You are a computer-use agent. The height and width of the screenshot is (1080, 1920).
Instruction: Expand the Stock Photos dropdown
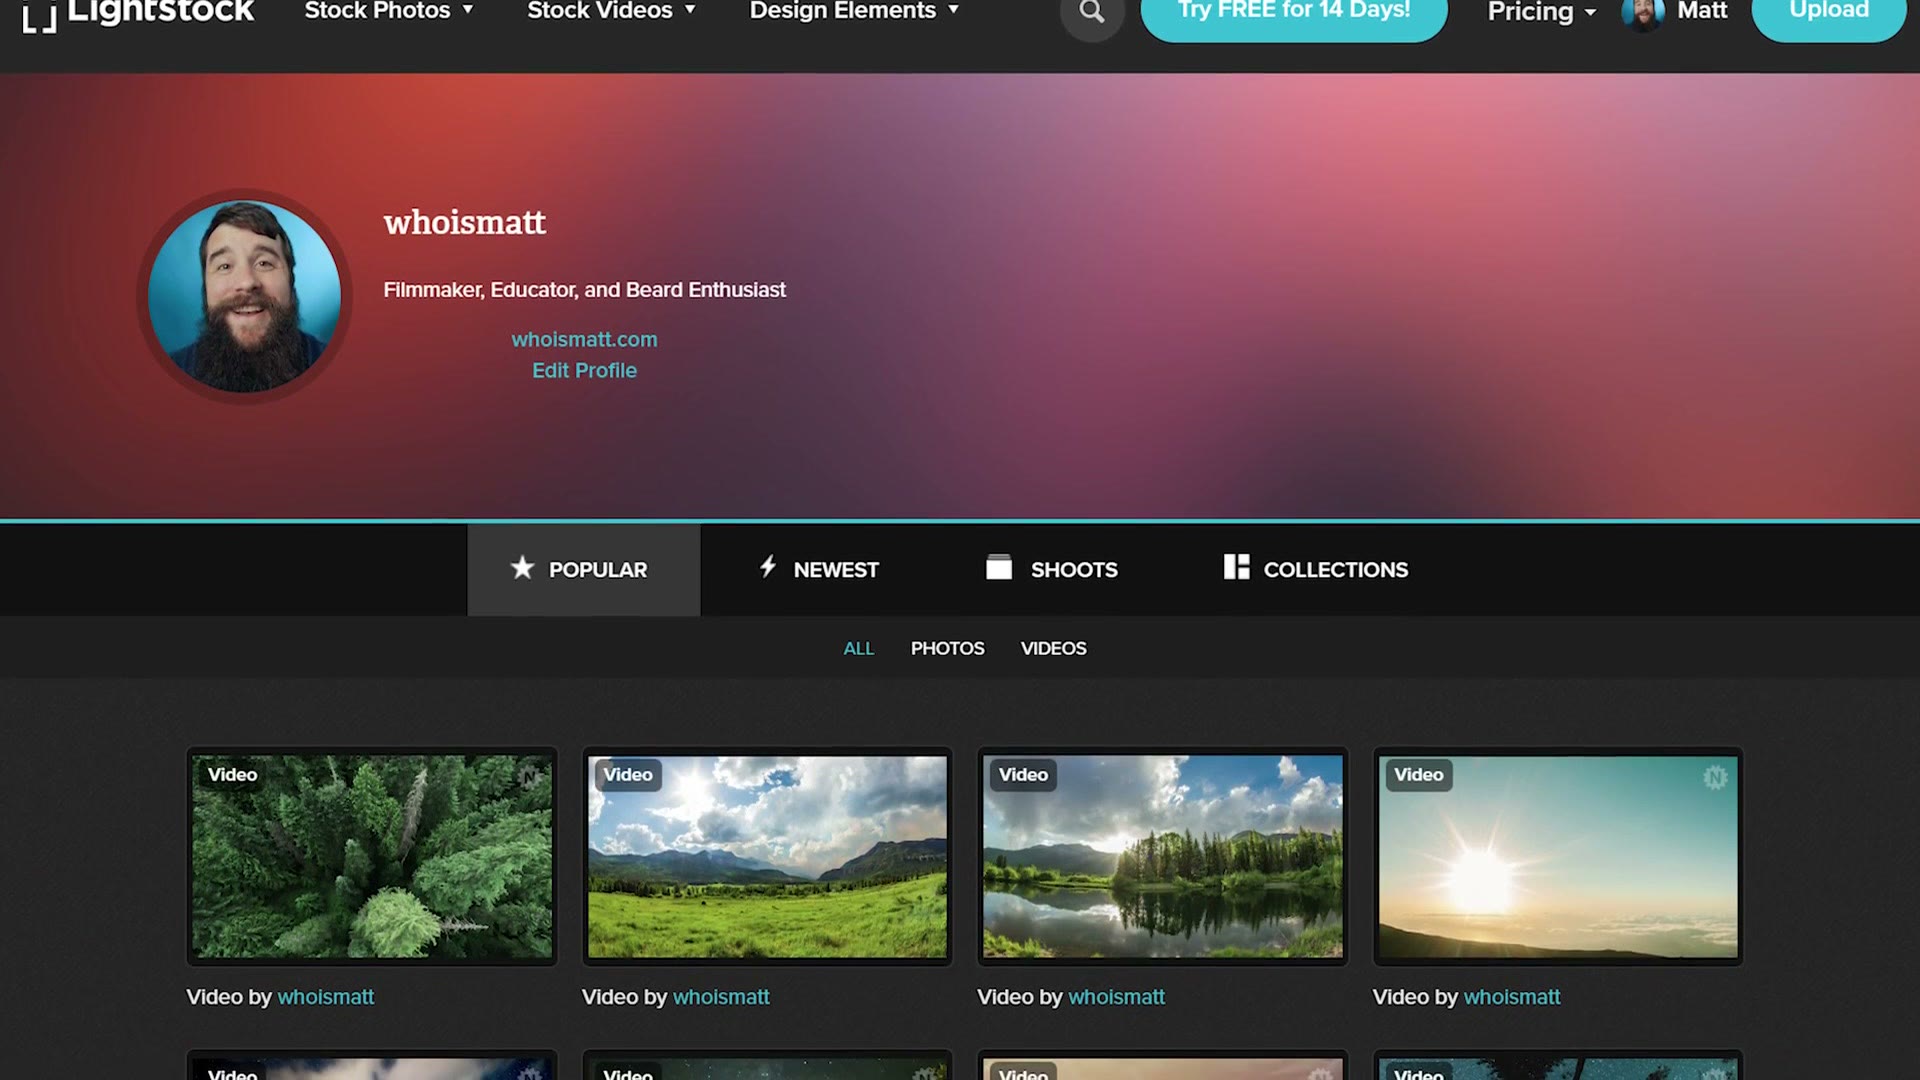[x=389, y=11]
